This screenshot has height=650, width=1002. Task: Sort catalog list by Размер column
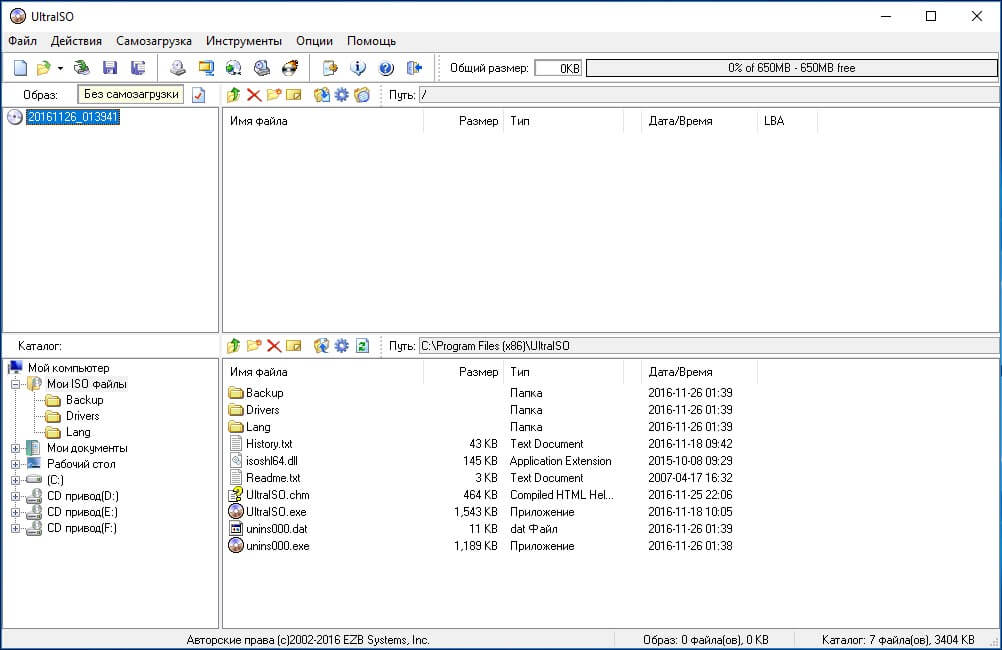coord(464,372)
